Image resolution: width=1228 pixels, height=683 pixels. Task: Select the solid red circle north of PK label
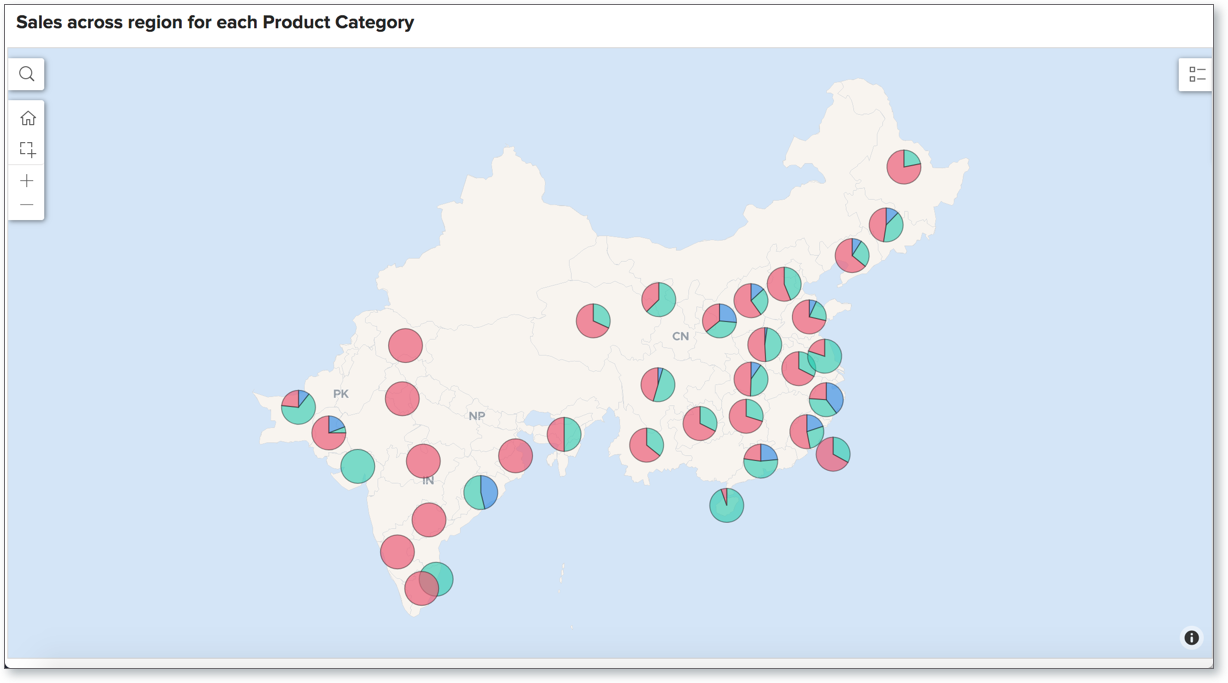click(405, 345)
